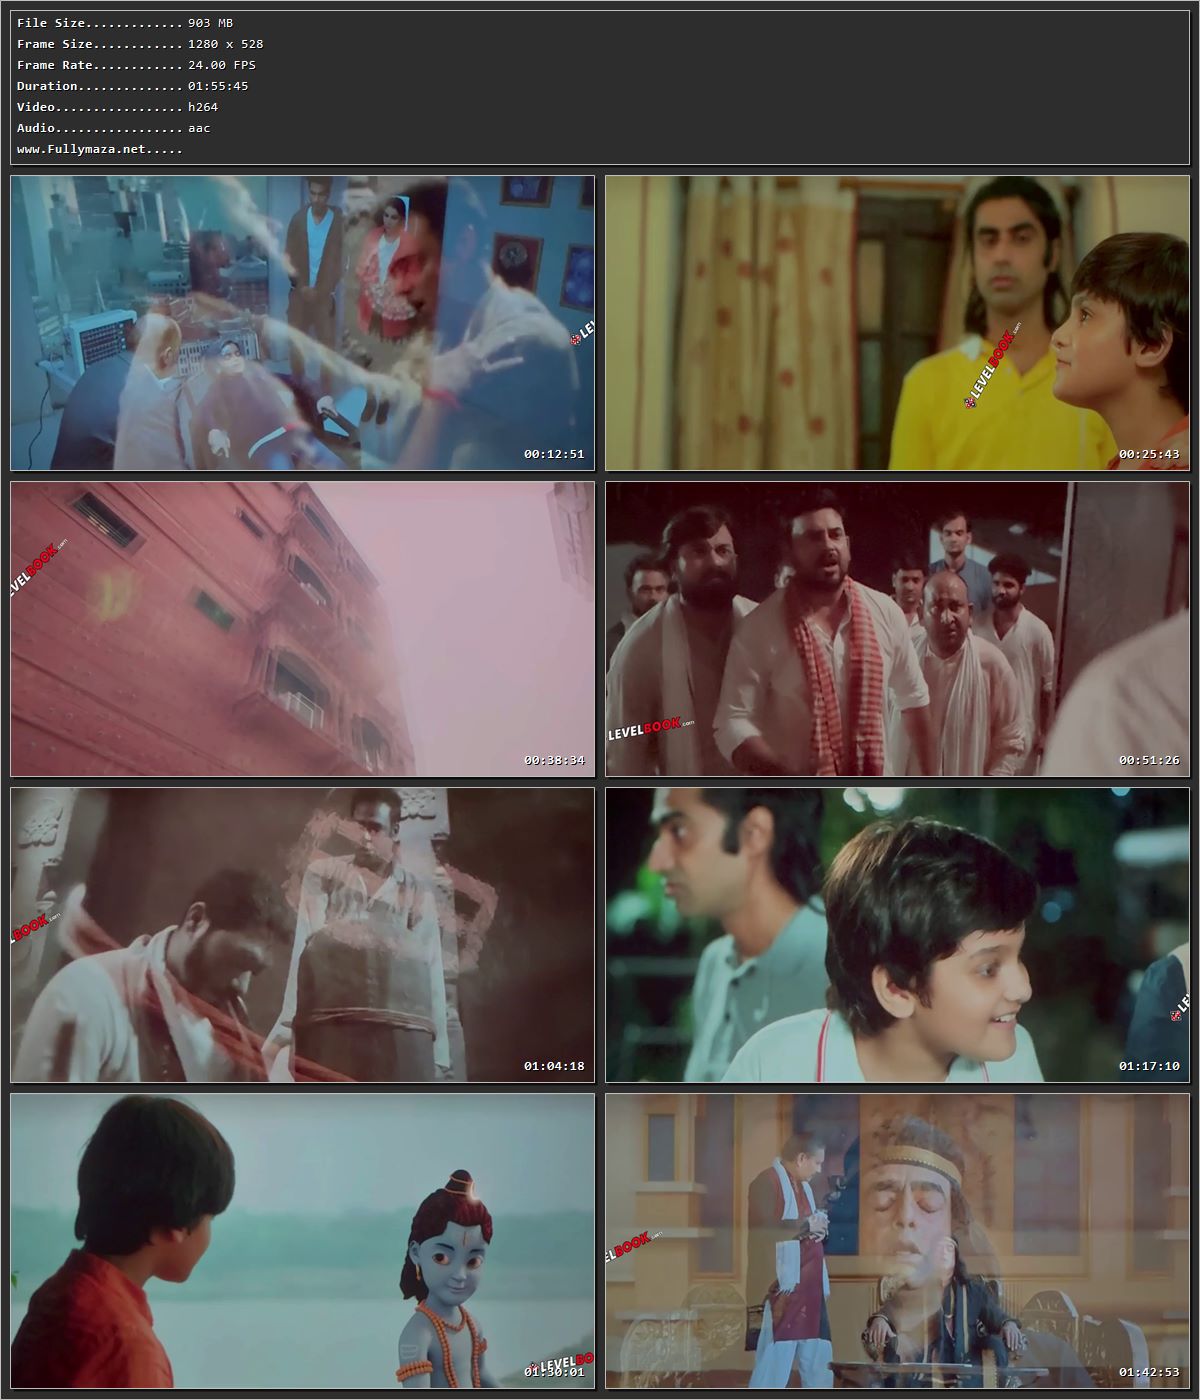Click the Video codec value h264
1200x1400 pixels.
click(203, 107)
